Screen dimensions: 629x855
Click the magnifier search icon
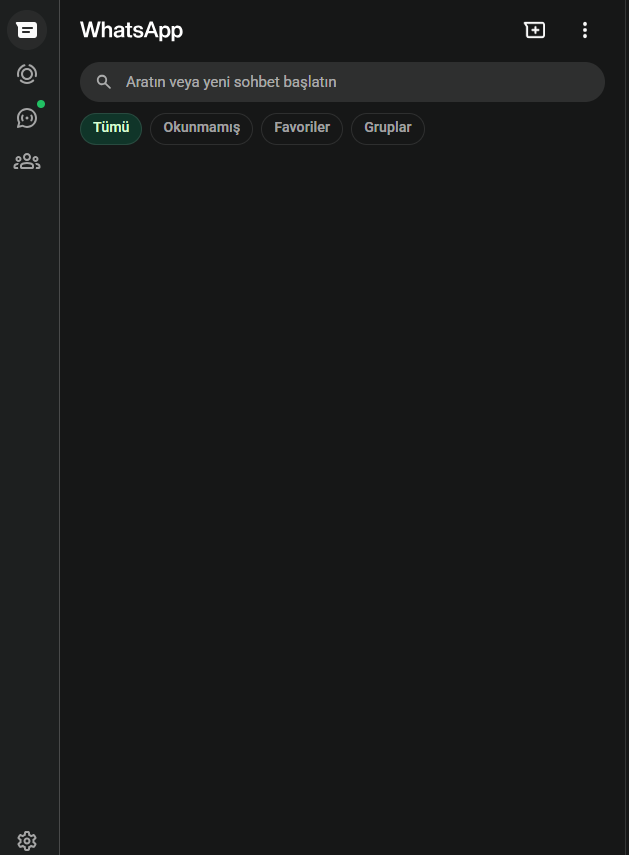point(103,82)
